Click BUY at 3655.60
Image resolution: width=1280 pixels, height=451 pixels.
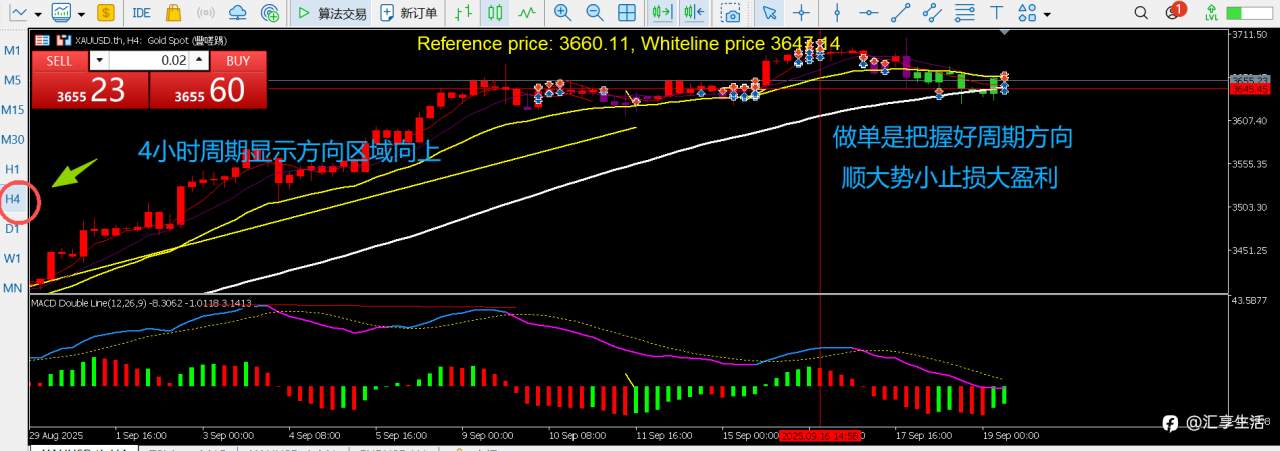point(209,89)
